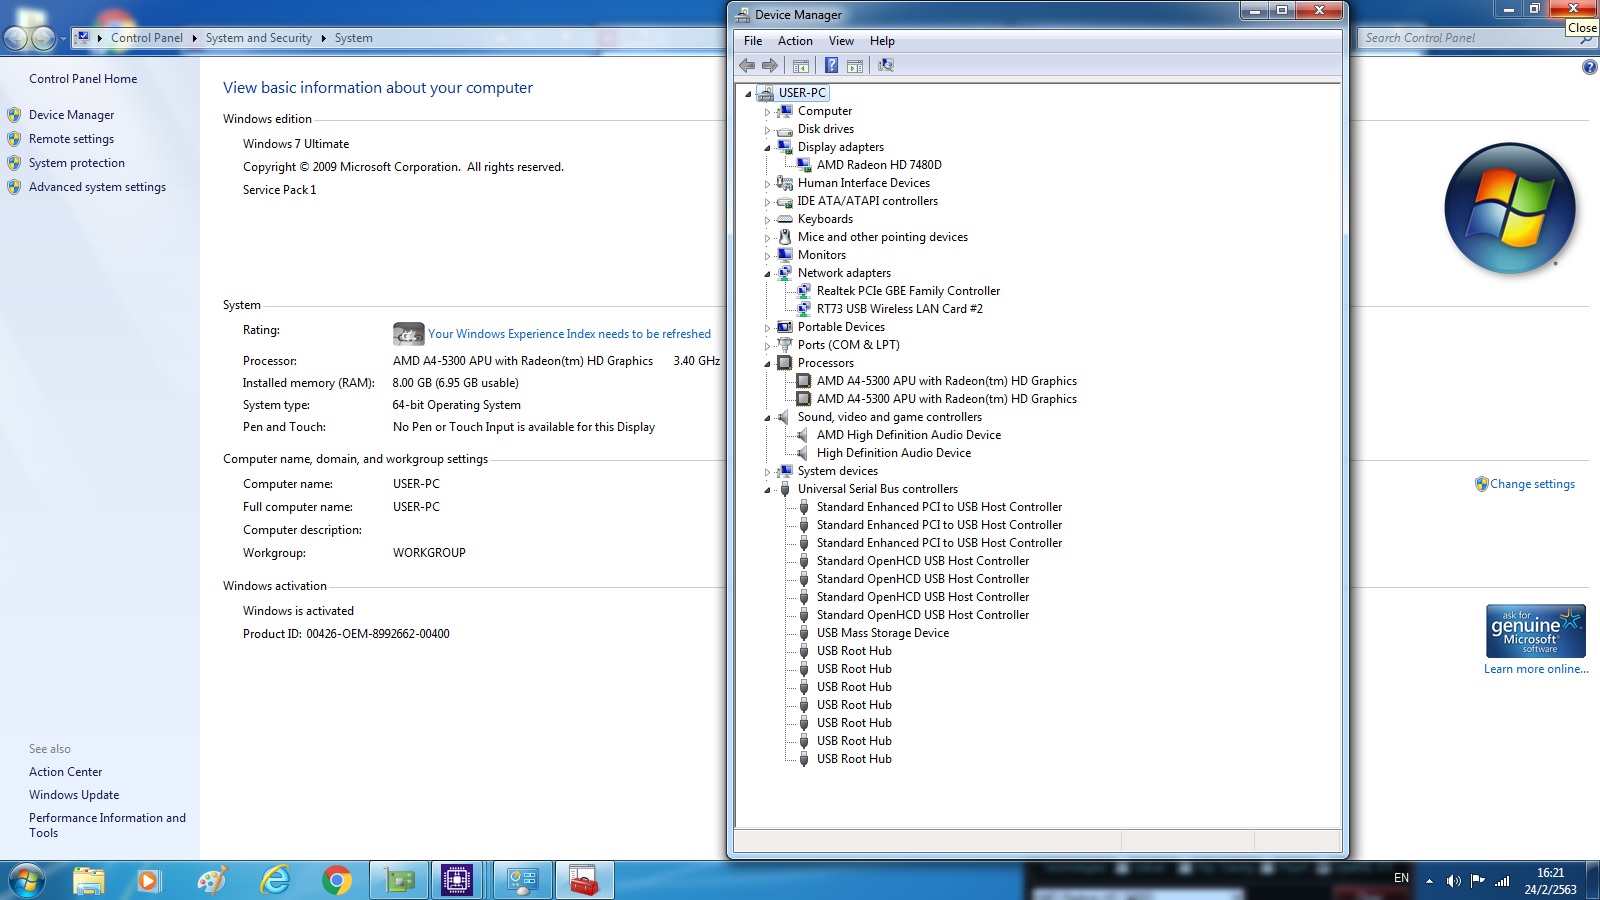Screen dimensions: 1600x900
Task: Click the Ask for Genuine Microsoft software badge
Action: pos(1536,631)
